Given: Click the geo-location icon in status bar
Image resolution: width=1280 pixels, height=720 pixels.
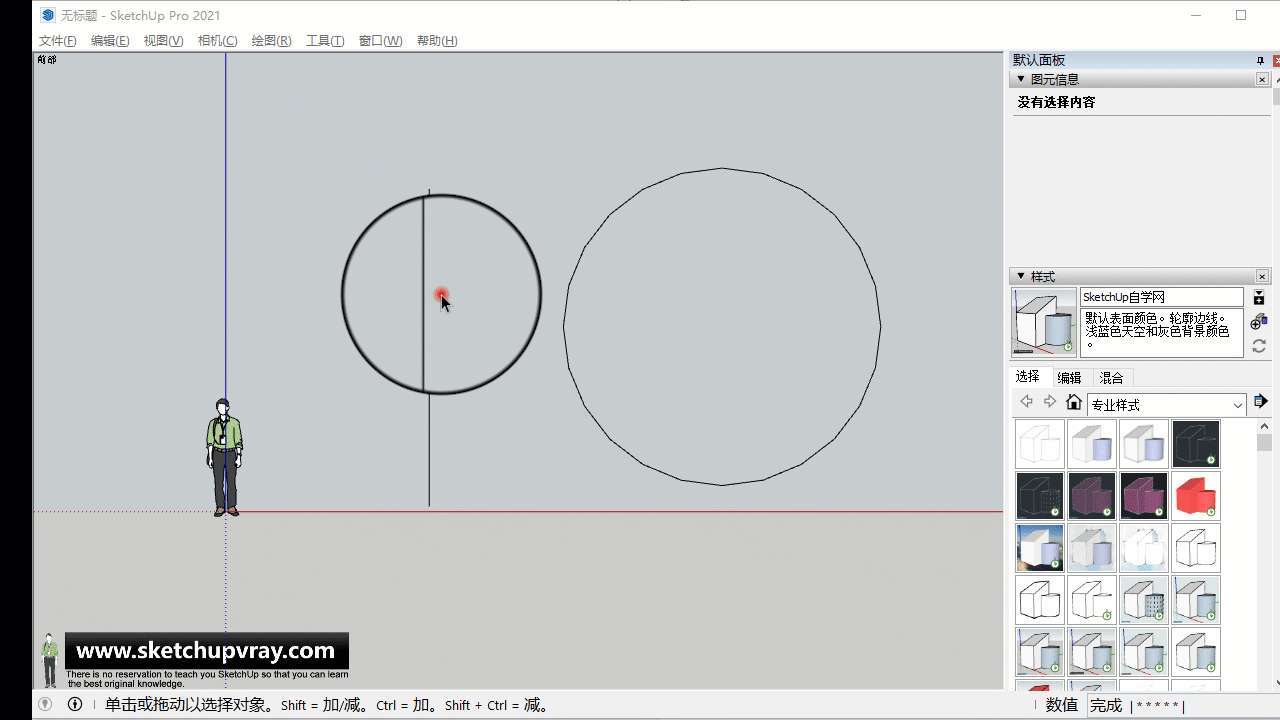Looking at the screenshot, I should click(45, 704).
